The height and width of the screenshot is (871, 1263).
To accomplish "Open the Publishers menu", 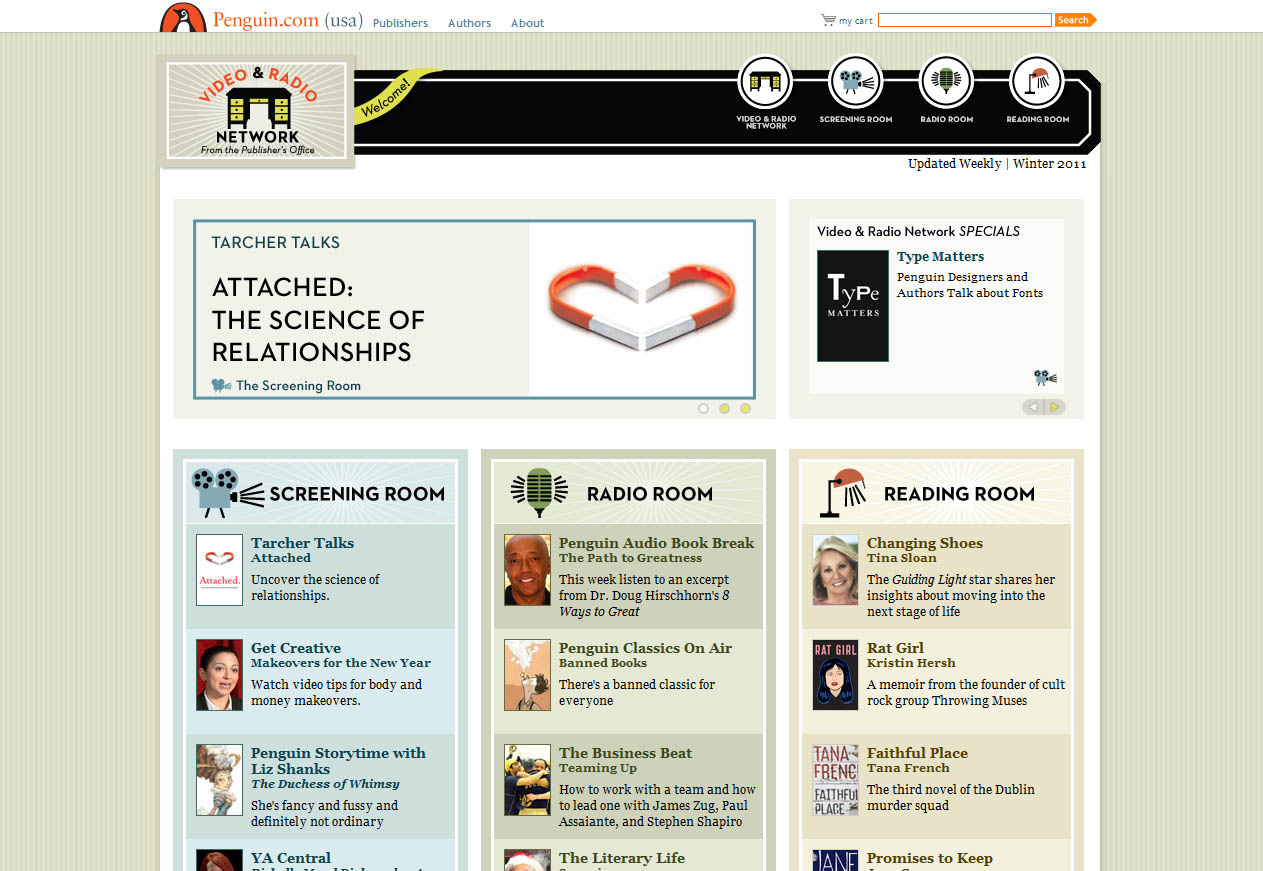I will (x=400, y=23).
